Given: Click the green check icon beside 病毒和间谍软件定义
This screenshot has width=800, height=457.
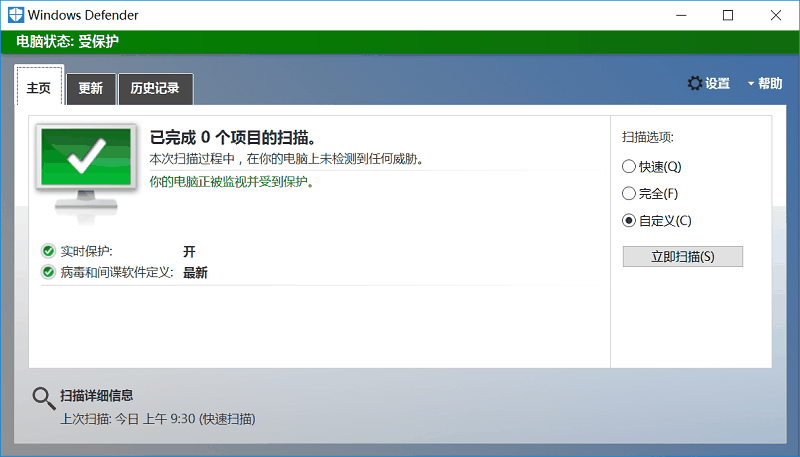Looking at the screenshot, I should 48,272.
